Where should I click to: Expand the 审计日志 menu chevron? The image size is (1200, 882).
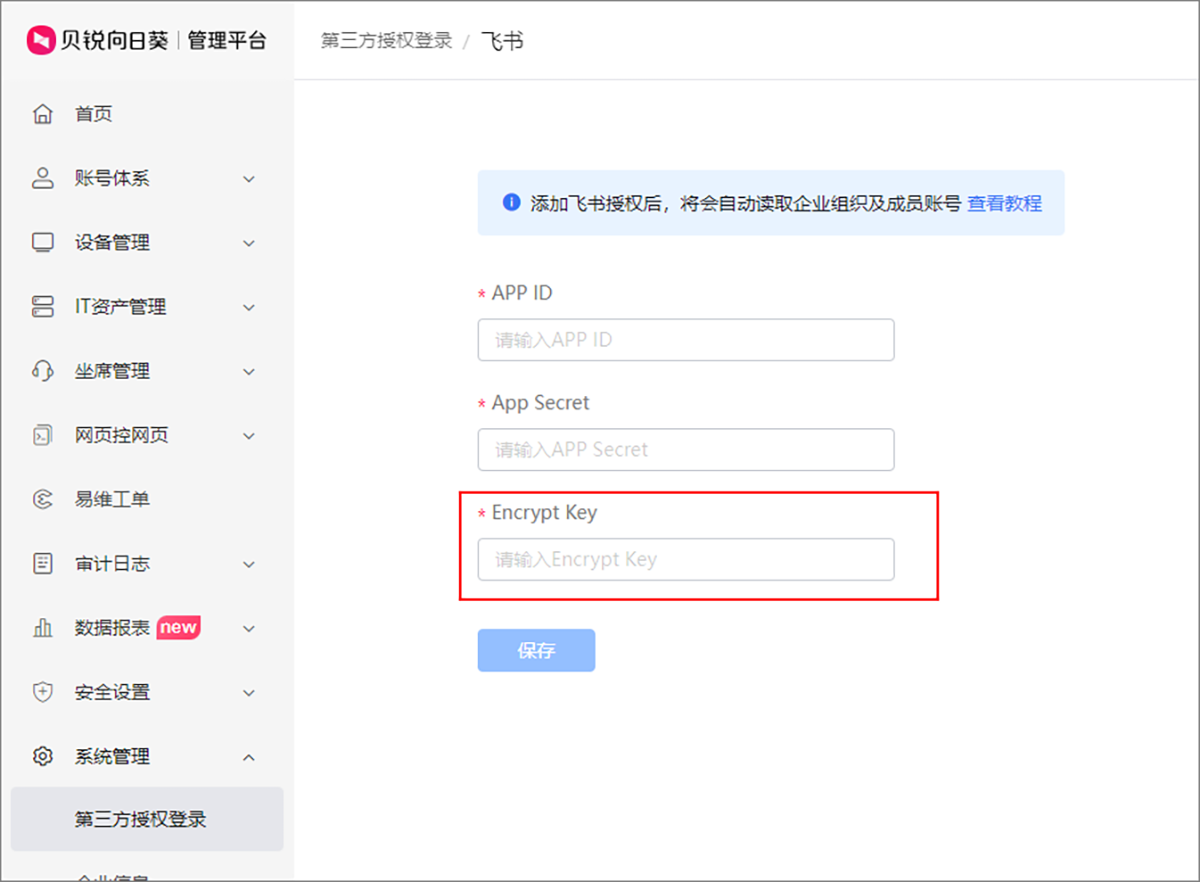[x=249, y=564]
